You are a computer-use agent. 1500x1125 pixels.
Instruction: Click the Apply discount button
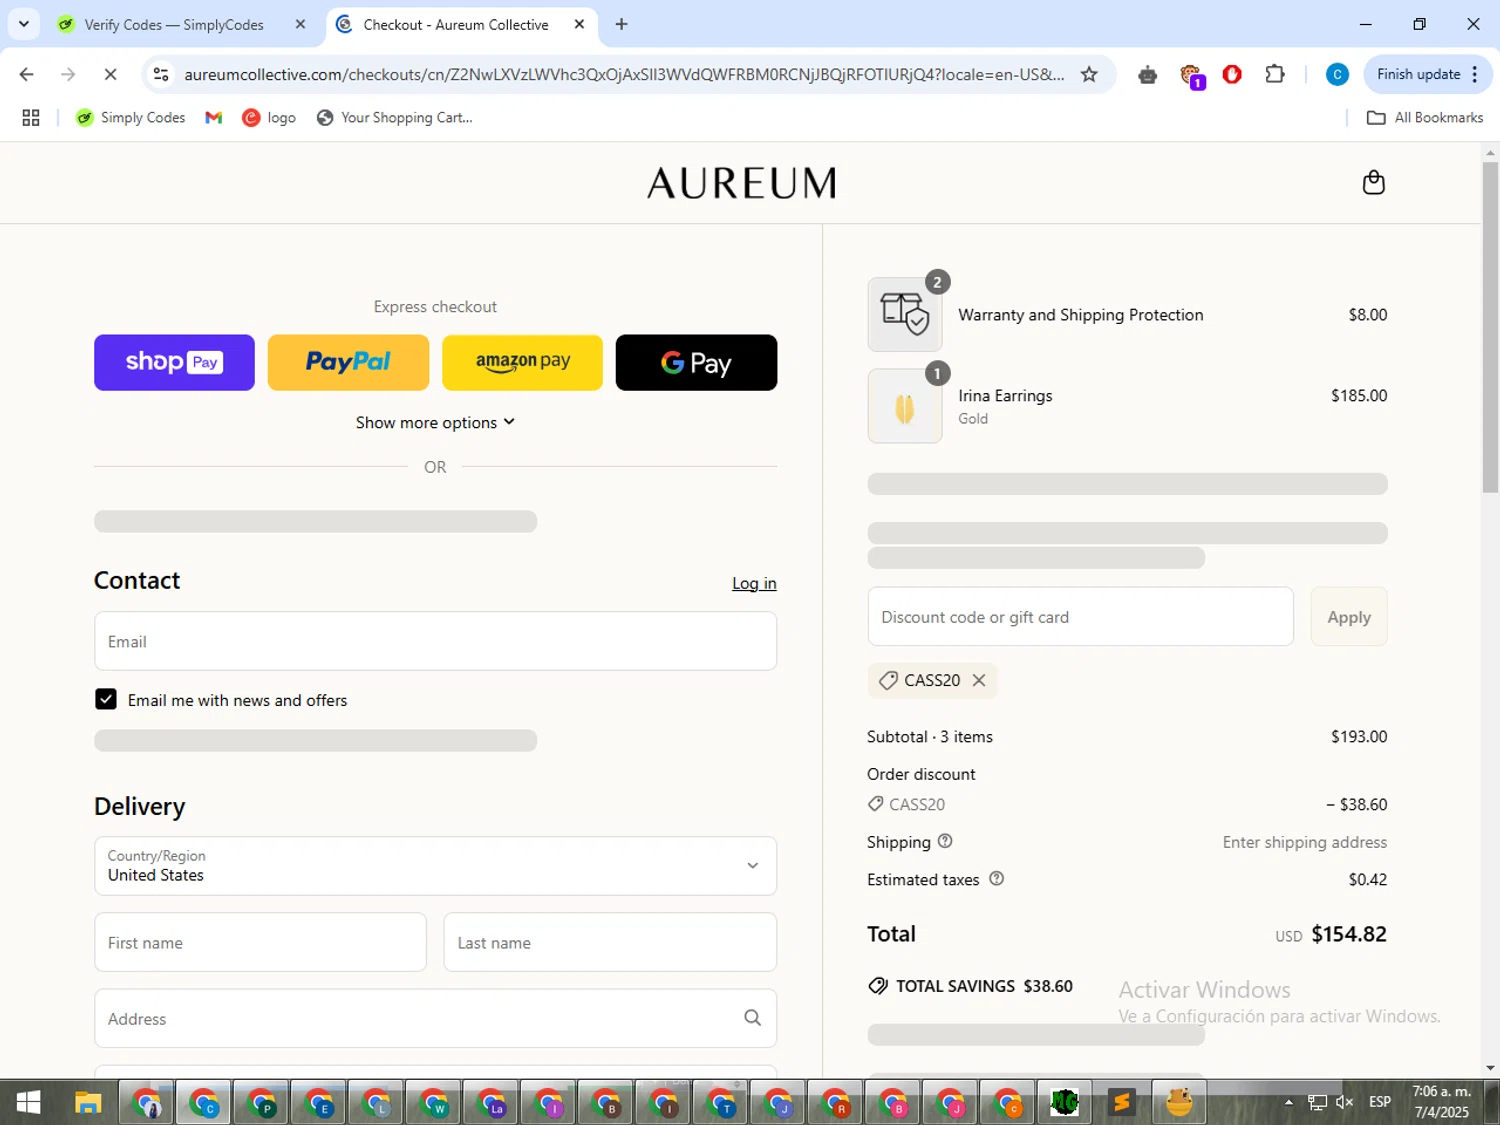tap(1349, 616)
